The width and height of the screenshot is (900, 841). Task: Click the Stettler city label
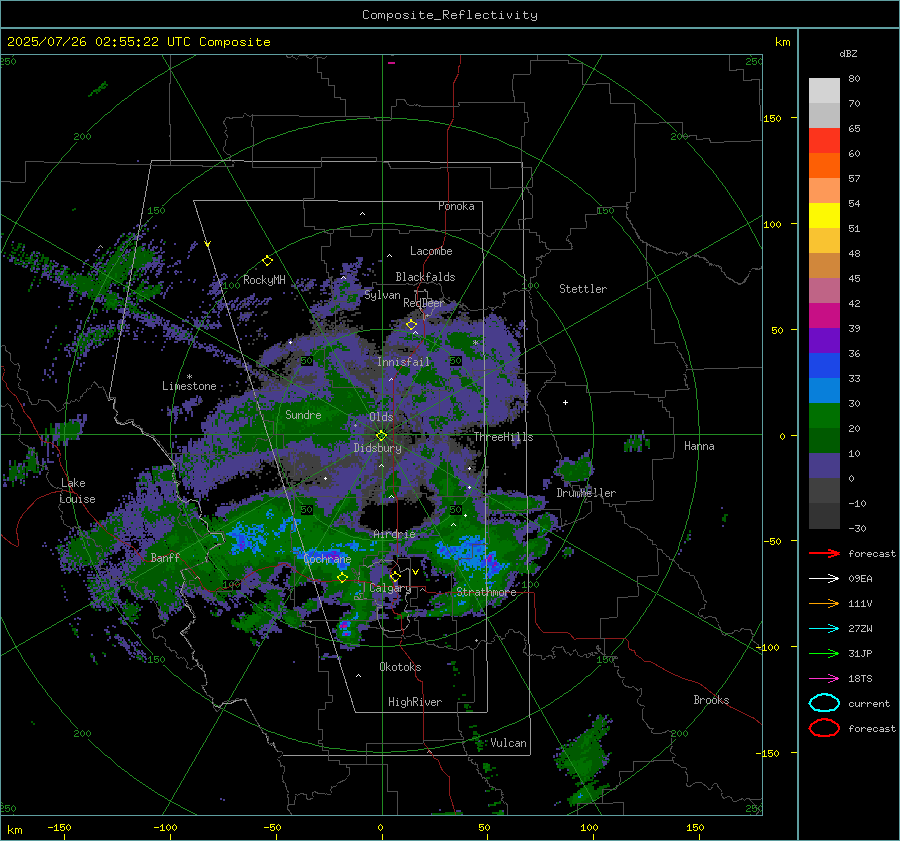[583, 289]
